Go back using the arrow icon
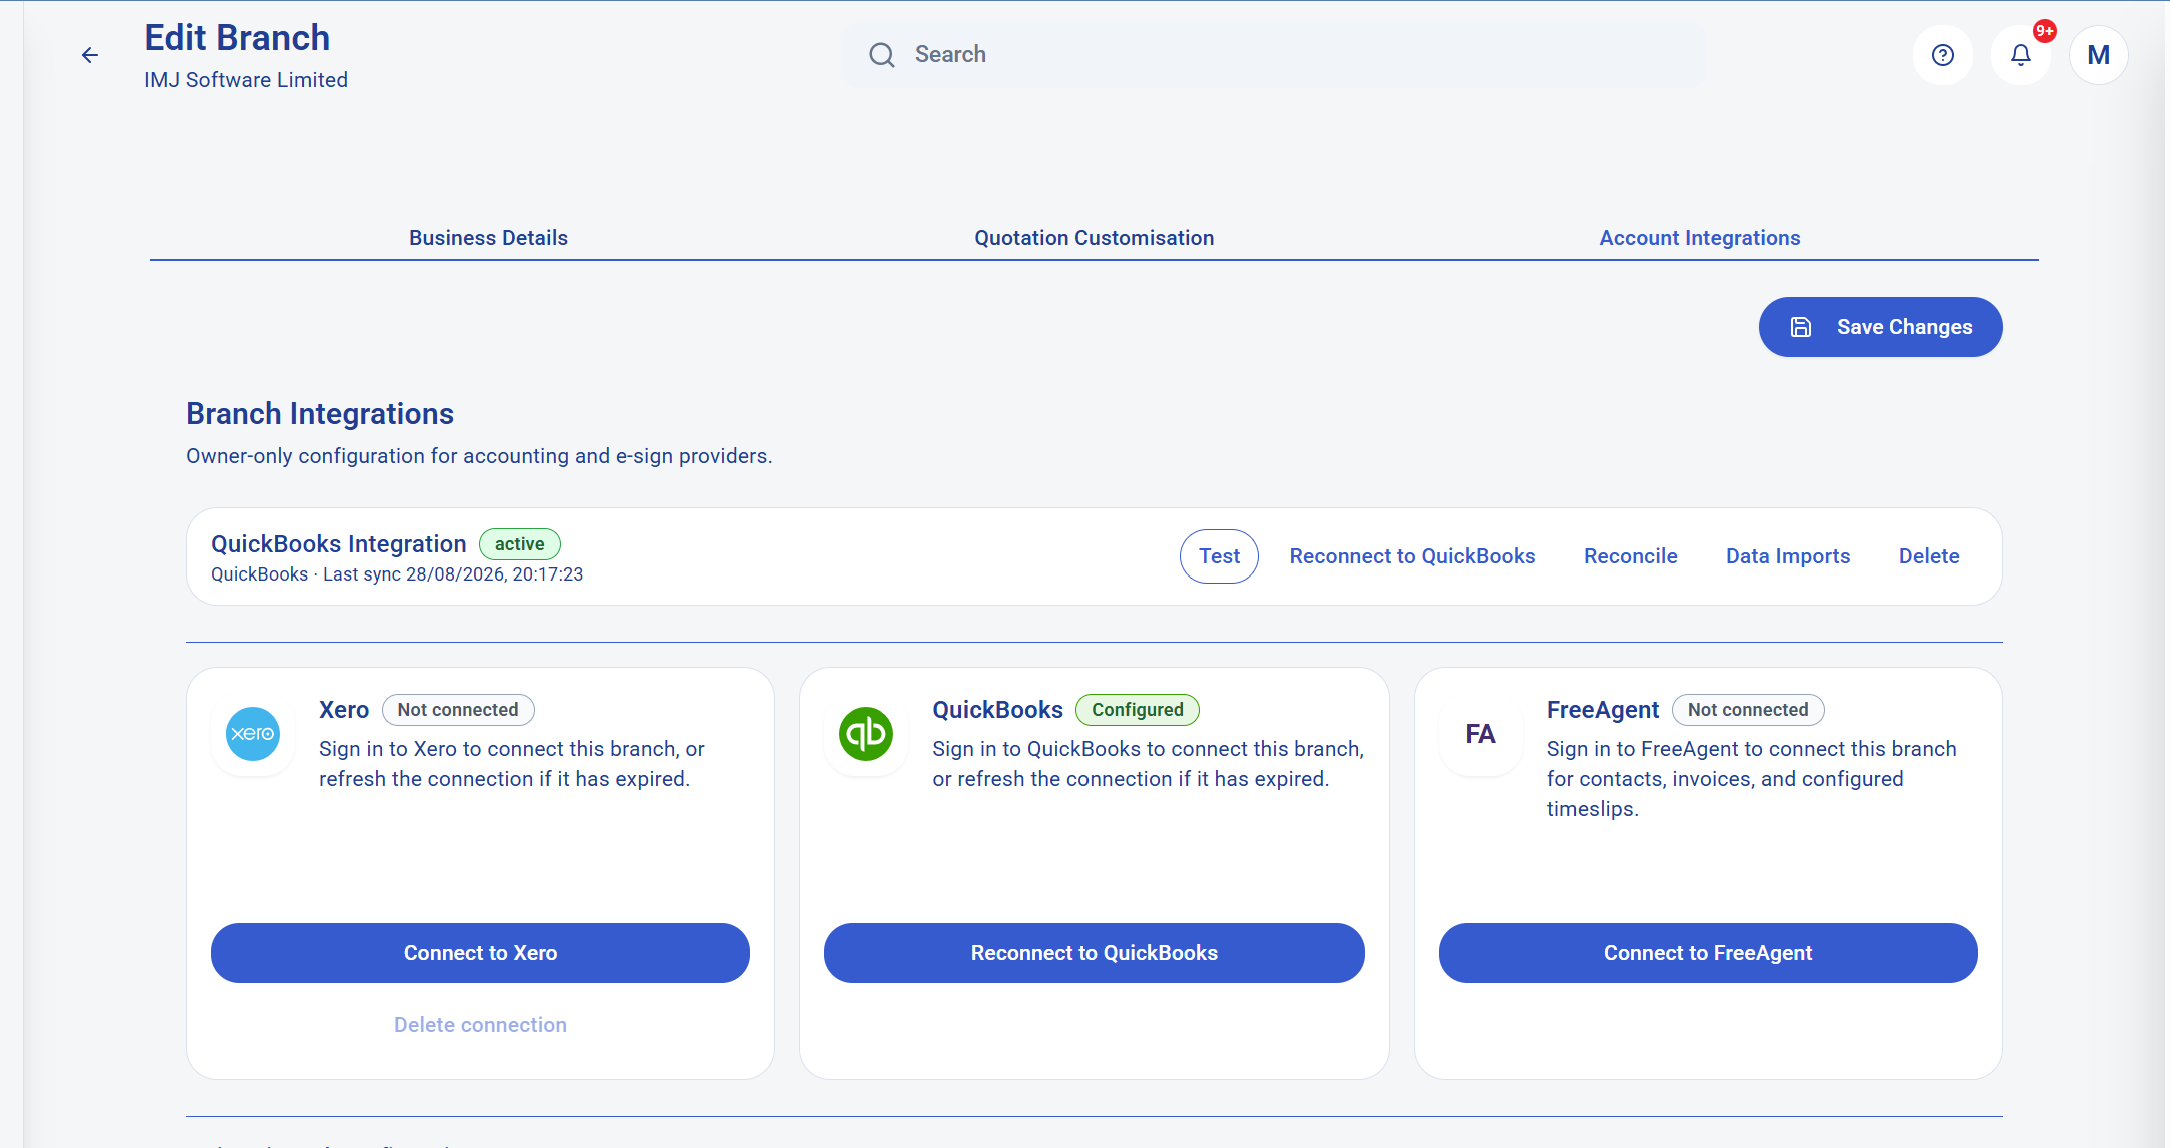The height and width of the screenshot is (1148, 2170). 90,55
